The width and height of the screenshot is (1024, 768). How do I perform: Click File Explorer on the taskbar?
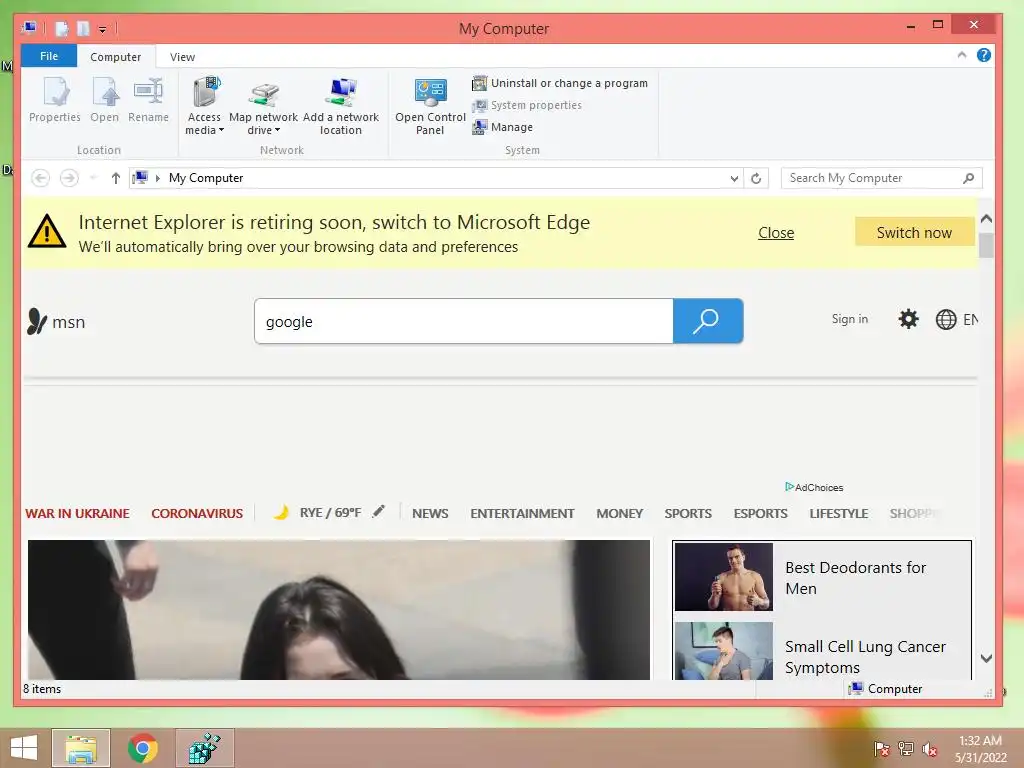[x=81, y=748]
